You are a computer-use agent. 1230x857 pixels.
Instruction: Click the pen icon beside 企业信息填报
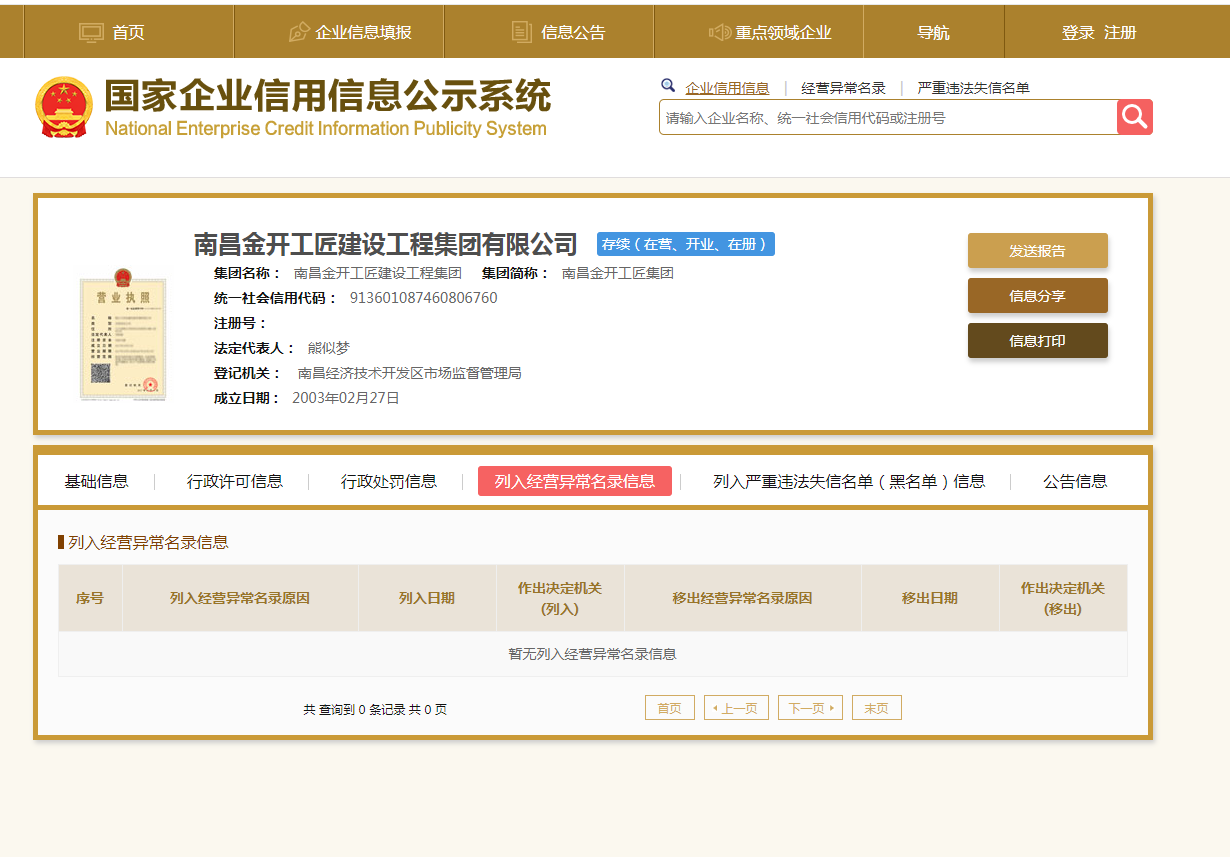pyautogui.click(x=299, y=32)
